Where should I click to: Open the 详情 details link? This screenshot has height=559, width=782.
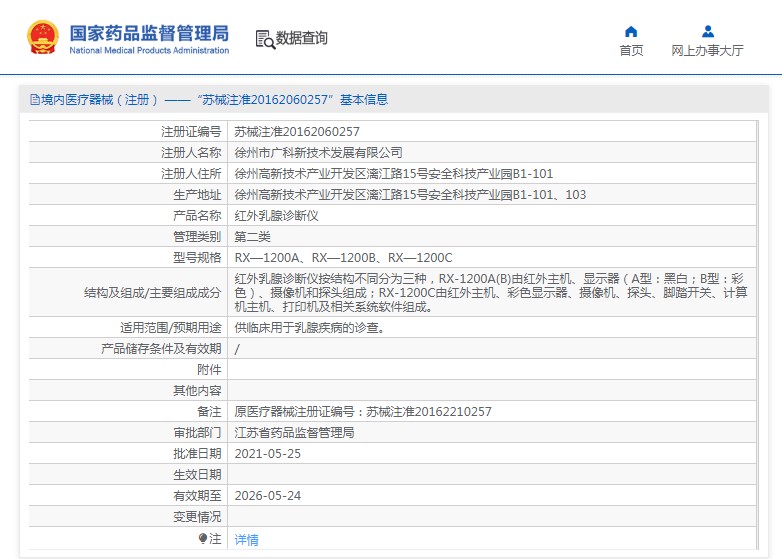click(x=246, y=540)
